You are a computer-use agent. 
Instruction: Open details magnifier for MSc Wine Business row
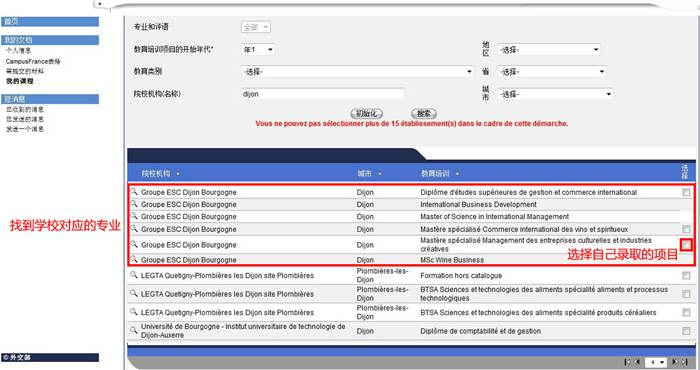(x=134, y=259)
